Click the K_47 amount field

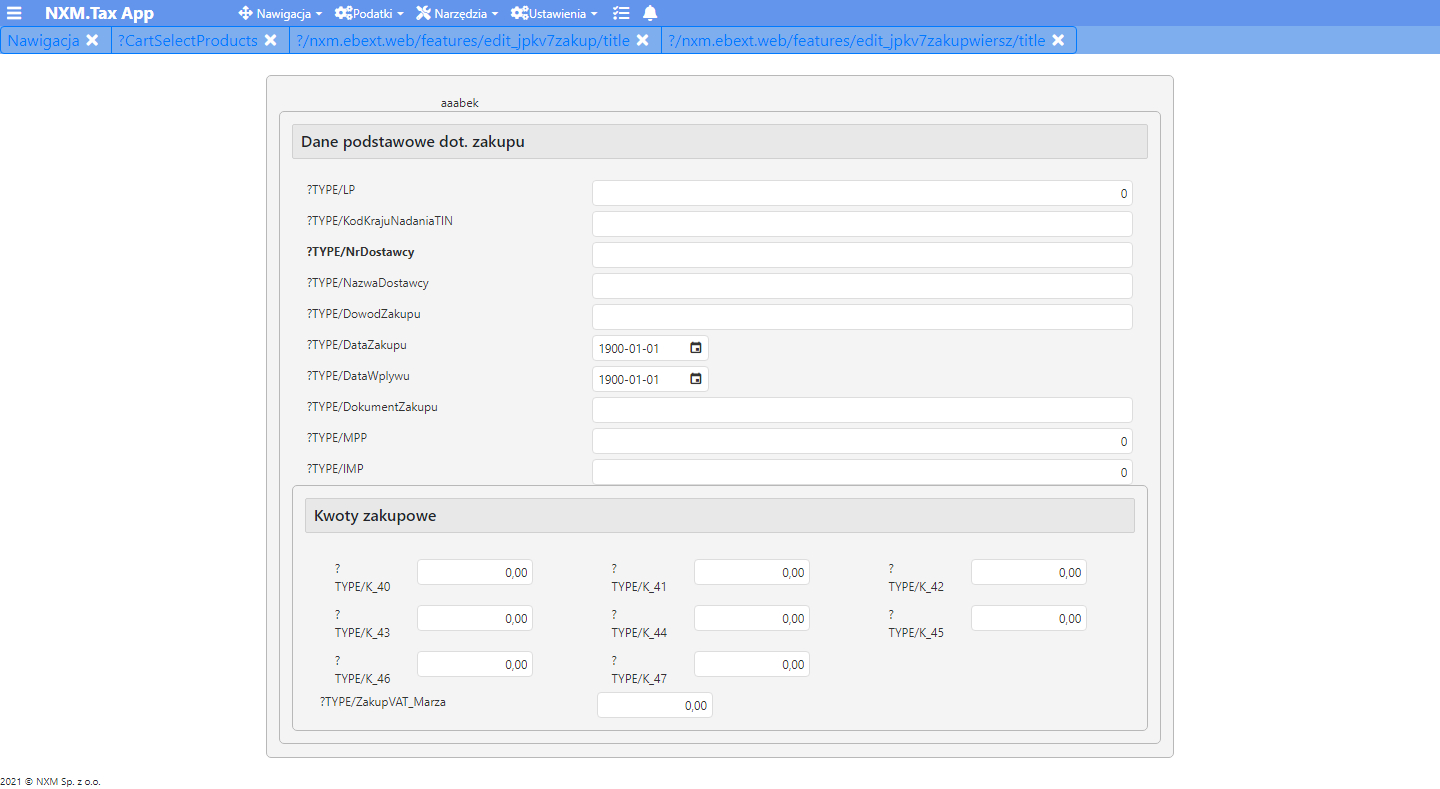pyautogui.click(x=752, y=664)
